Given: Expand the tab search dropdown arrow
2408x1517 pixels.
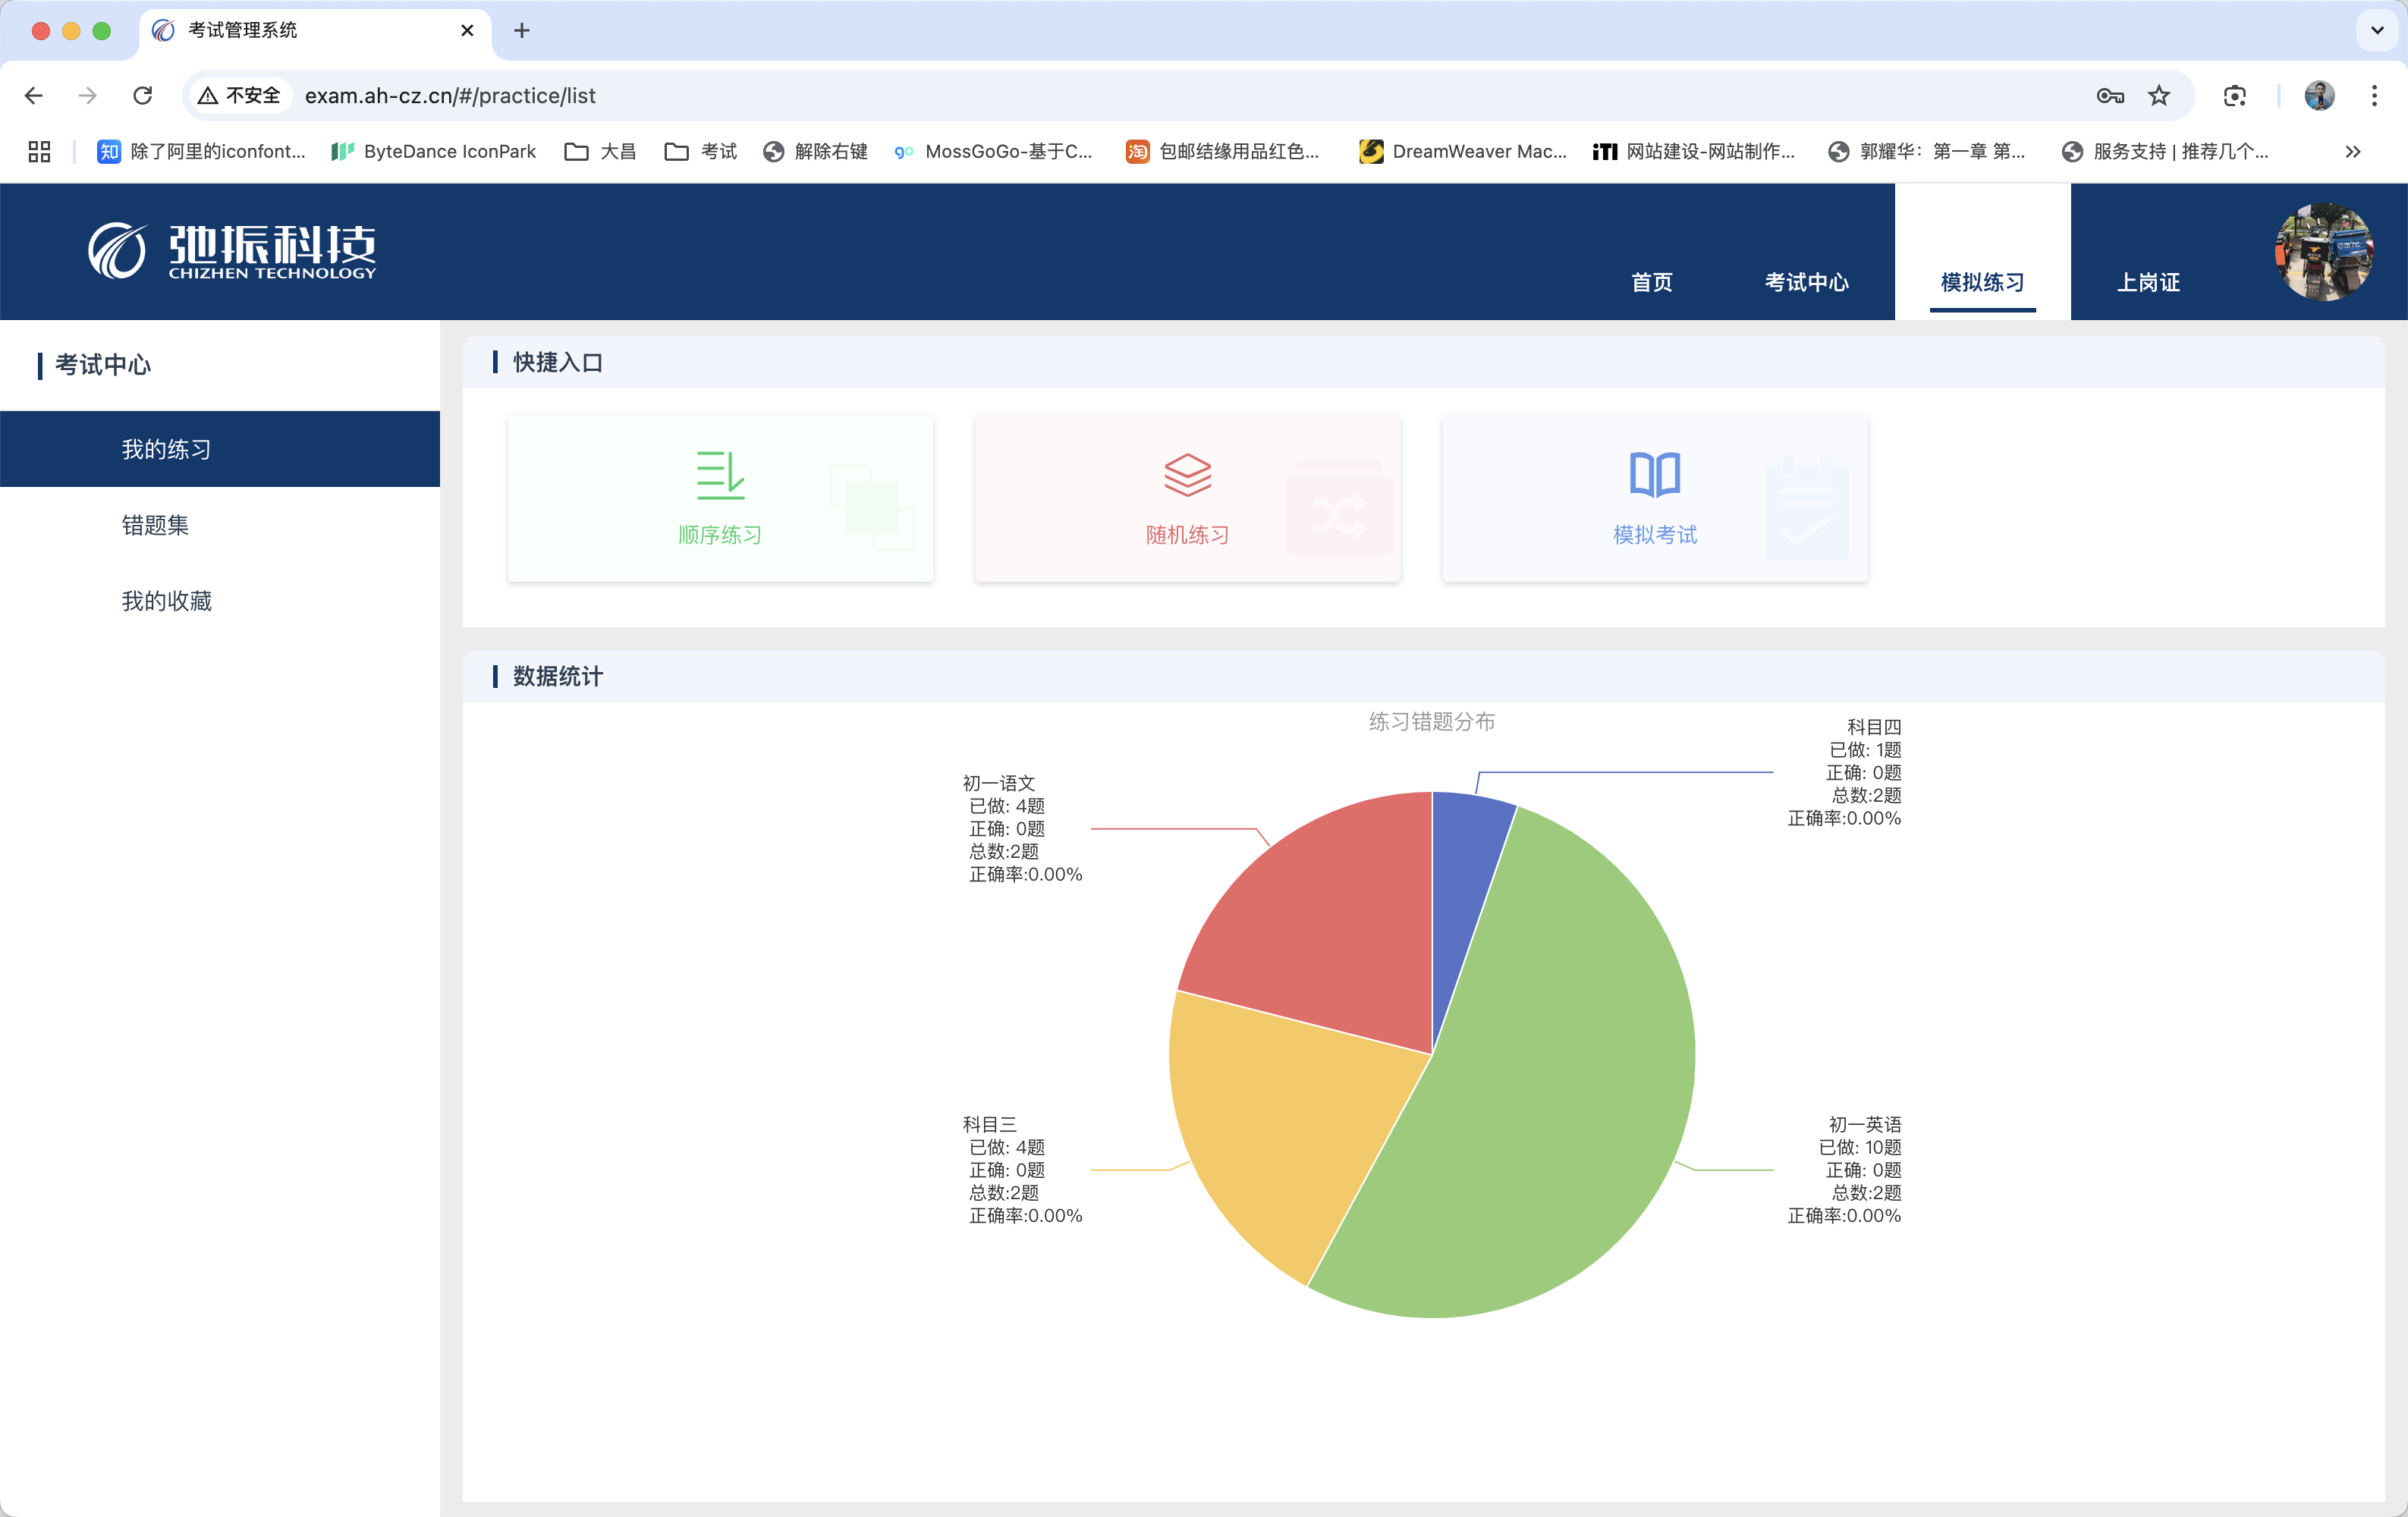Looking at the screenshot, I should pos(2377,30).
